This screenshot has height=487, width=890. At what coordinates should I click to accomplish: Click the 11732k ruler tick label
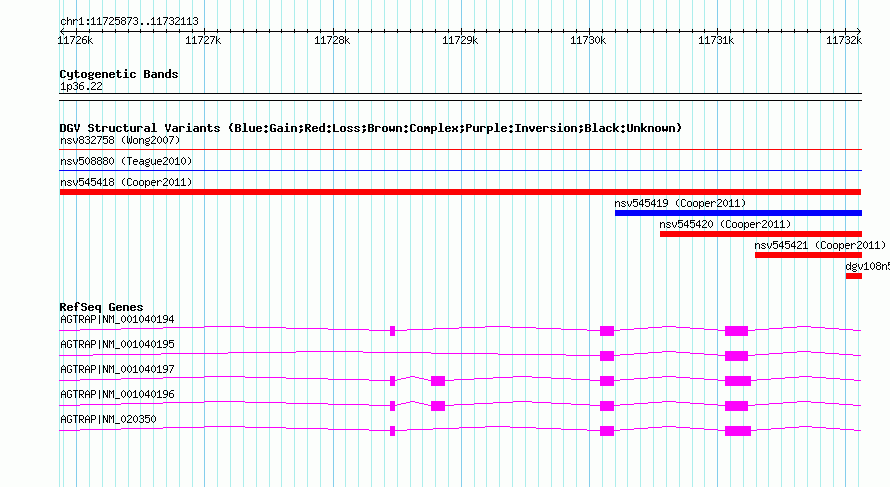pos(844,40)
